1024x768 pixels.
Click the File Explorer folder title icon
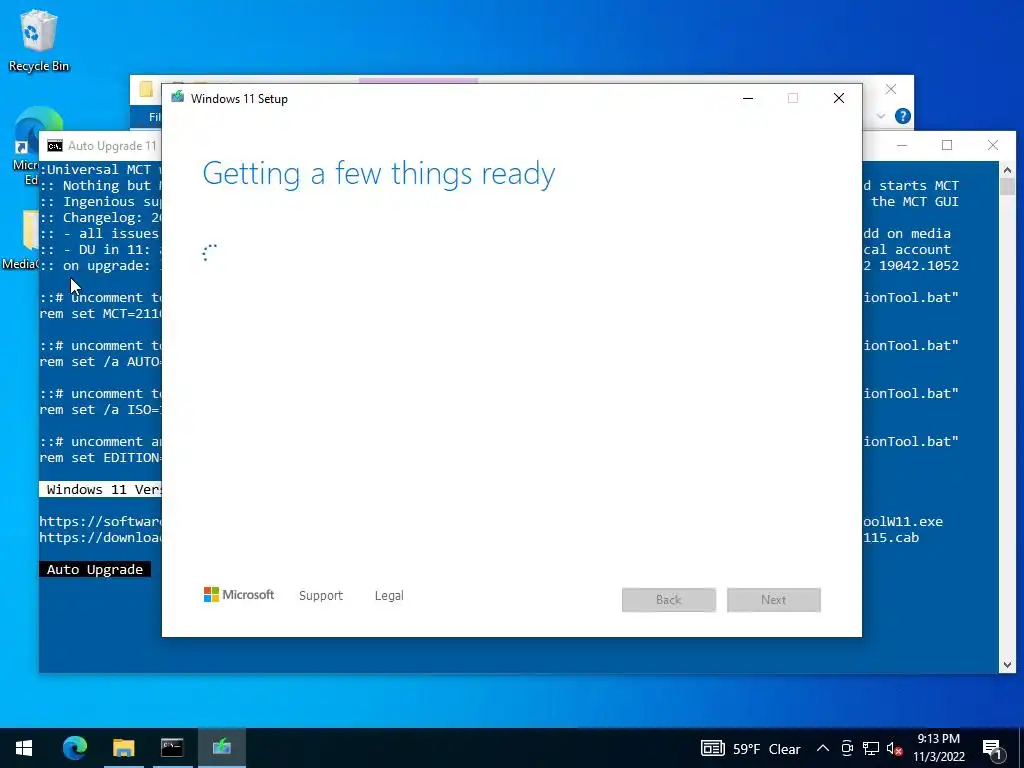click(146, 89)
